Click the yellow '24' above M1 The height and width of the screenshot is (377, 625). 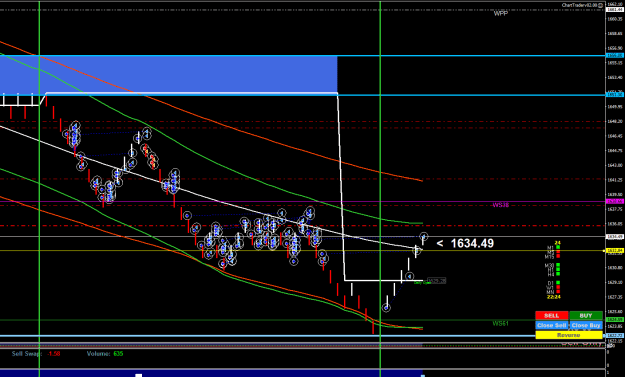pyautogui.click(x=558, y=243)
